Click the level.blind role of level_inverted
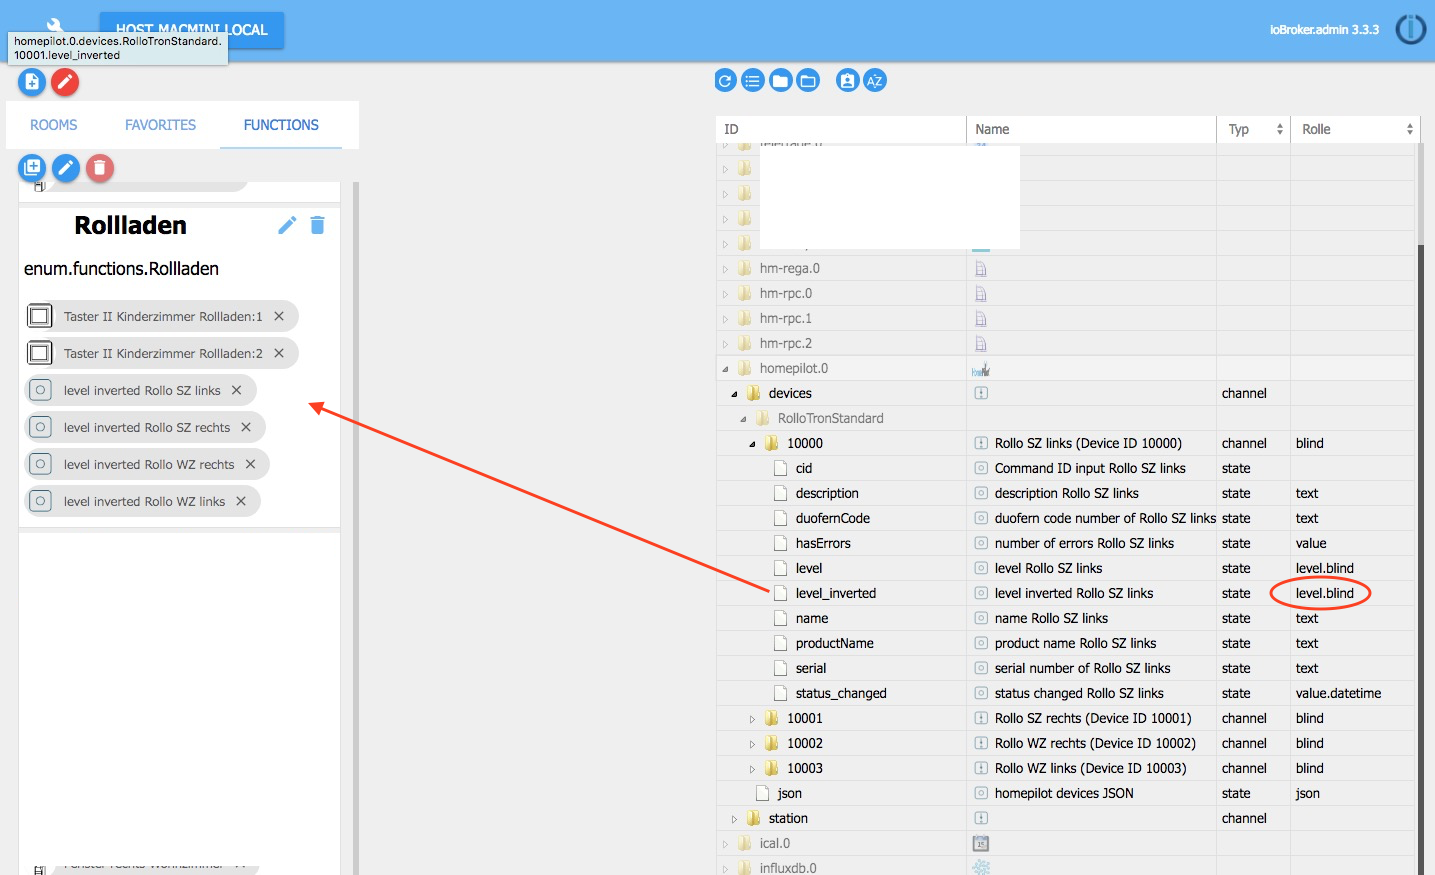 [x=1325, y=593]
